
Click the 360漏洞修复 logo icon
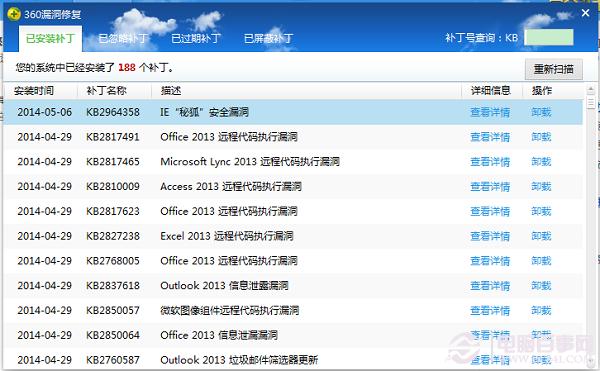(x=13, y=15)
